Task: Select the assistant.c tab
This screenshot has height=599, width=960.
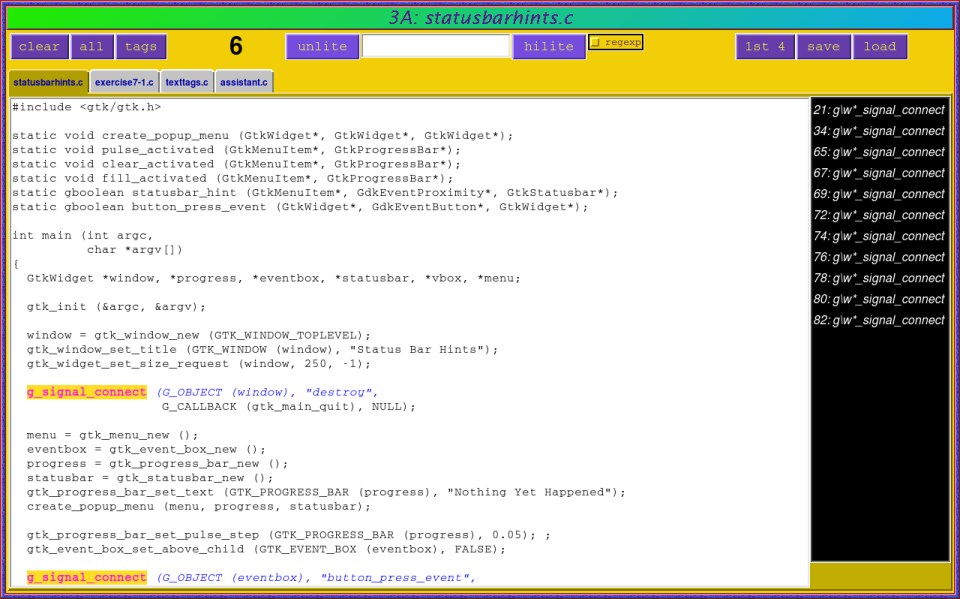Action: (243, 82)
